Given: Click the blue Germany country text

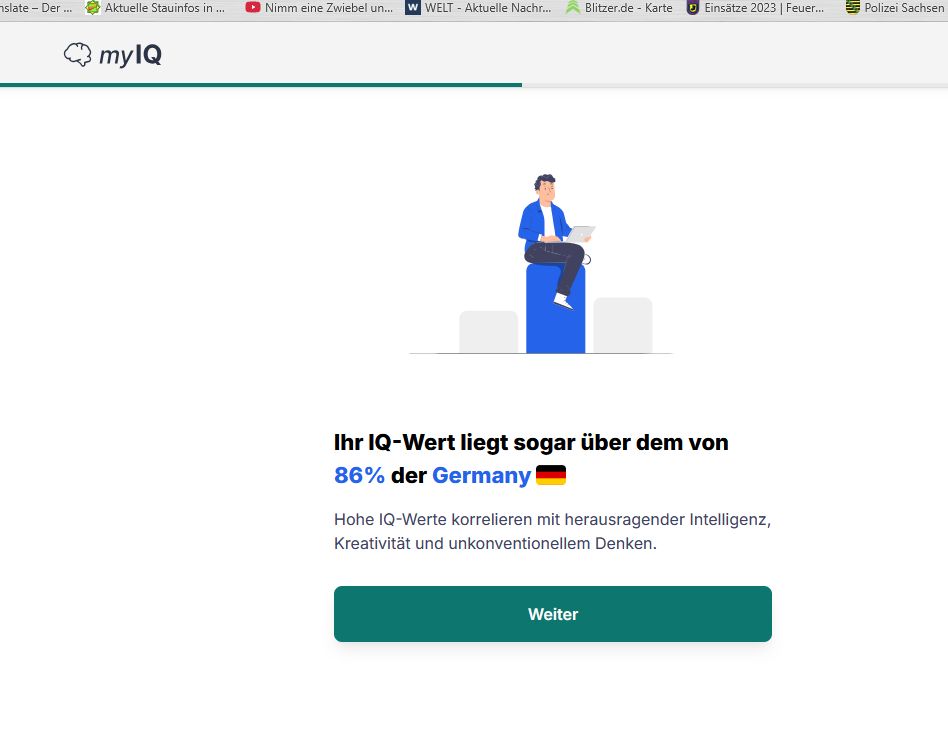Looking at the screenshot, I should (481, 476).
